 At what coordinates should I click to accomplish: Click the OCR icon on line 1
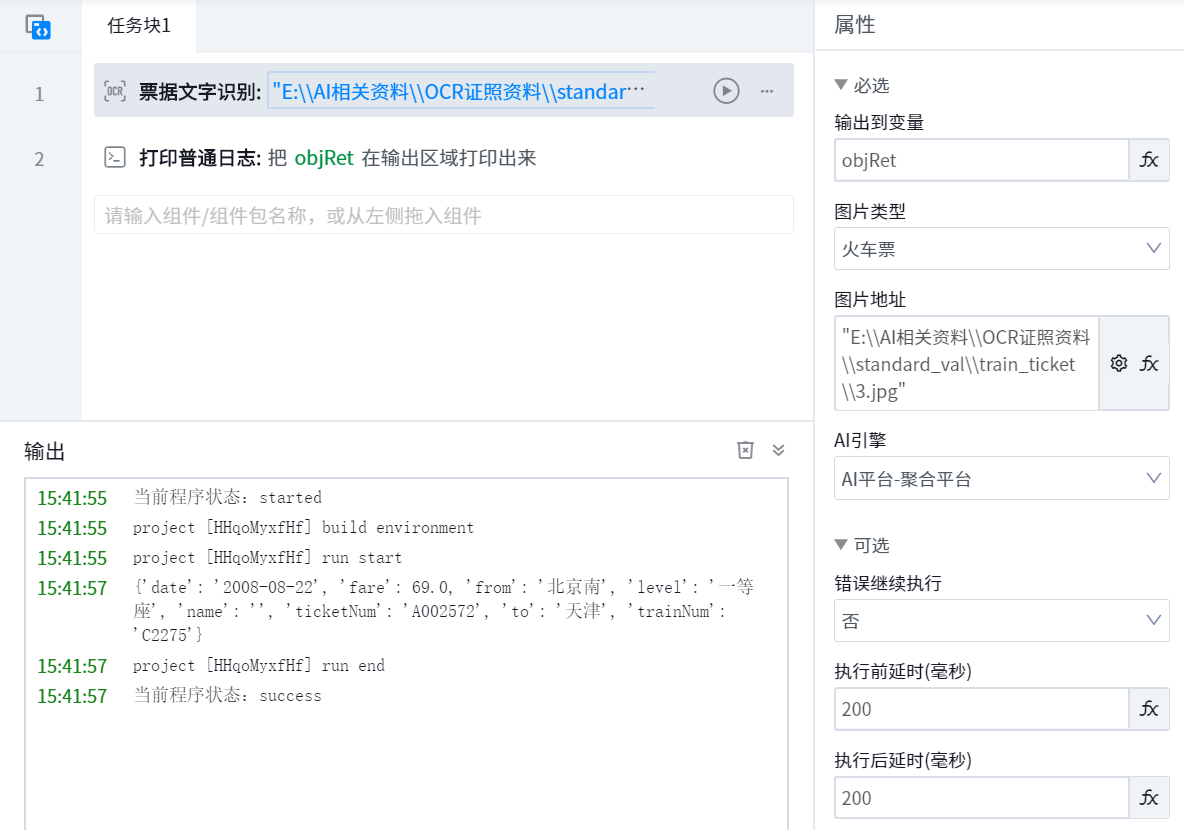116,92
